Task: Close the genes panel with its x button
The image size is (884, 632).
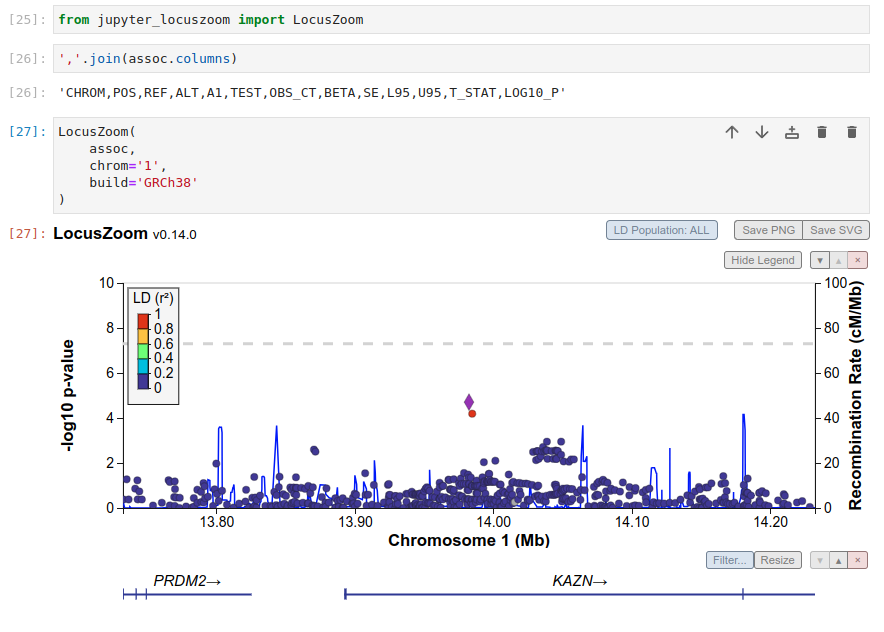Action: click(857, 560)
